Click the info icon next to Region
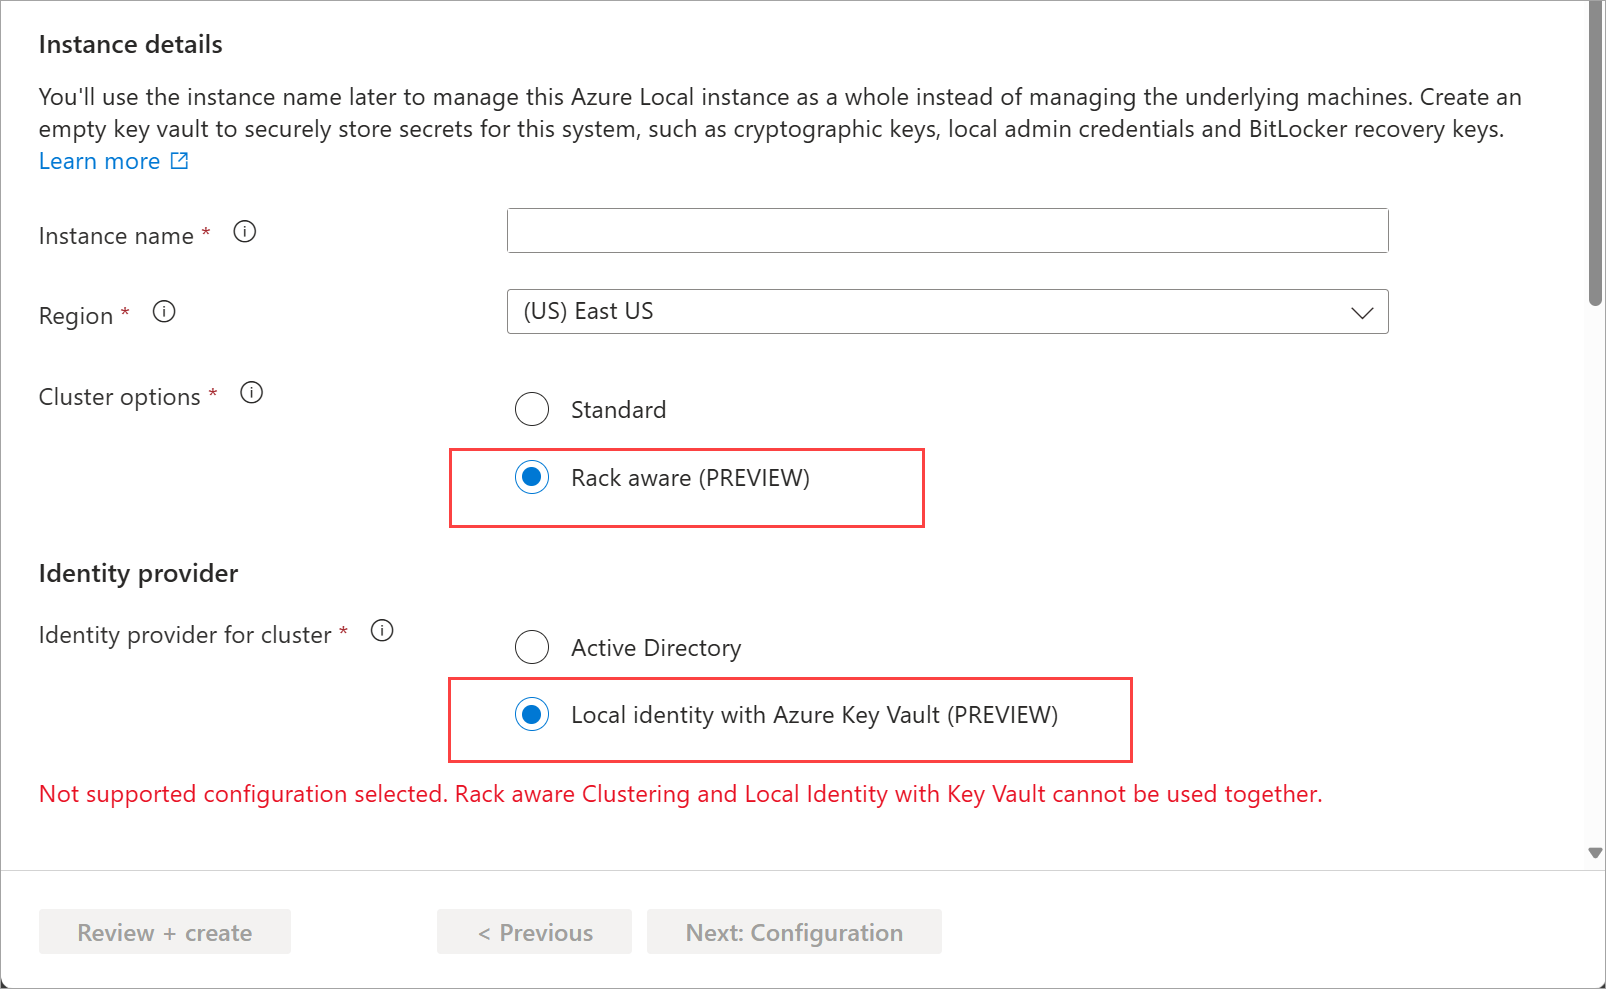This screenshot has height=989, width=1606. coord(164,312)
